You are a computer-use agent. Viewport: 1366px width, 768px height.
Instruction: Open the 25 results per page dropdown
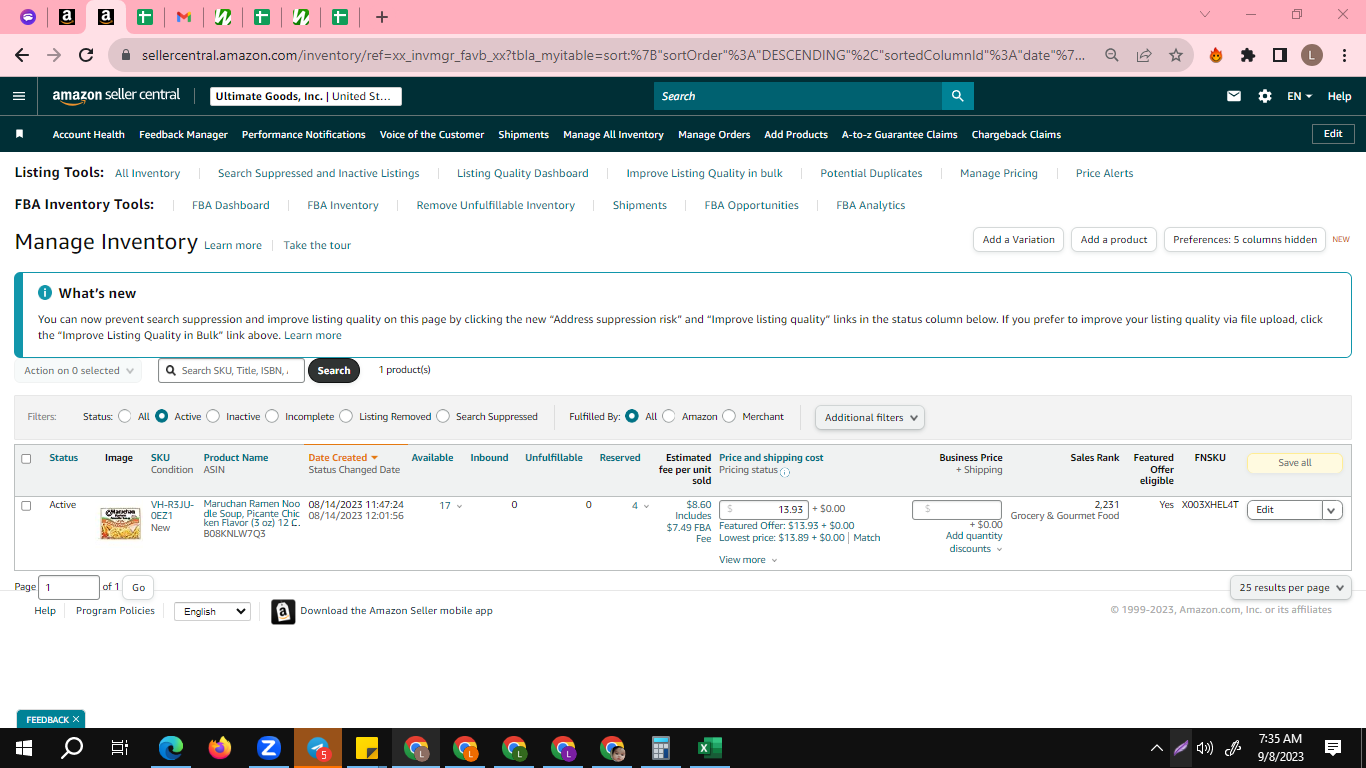1291,587
